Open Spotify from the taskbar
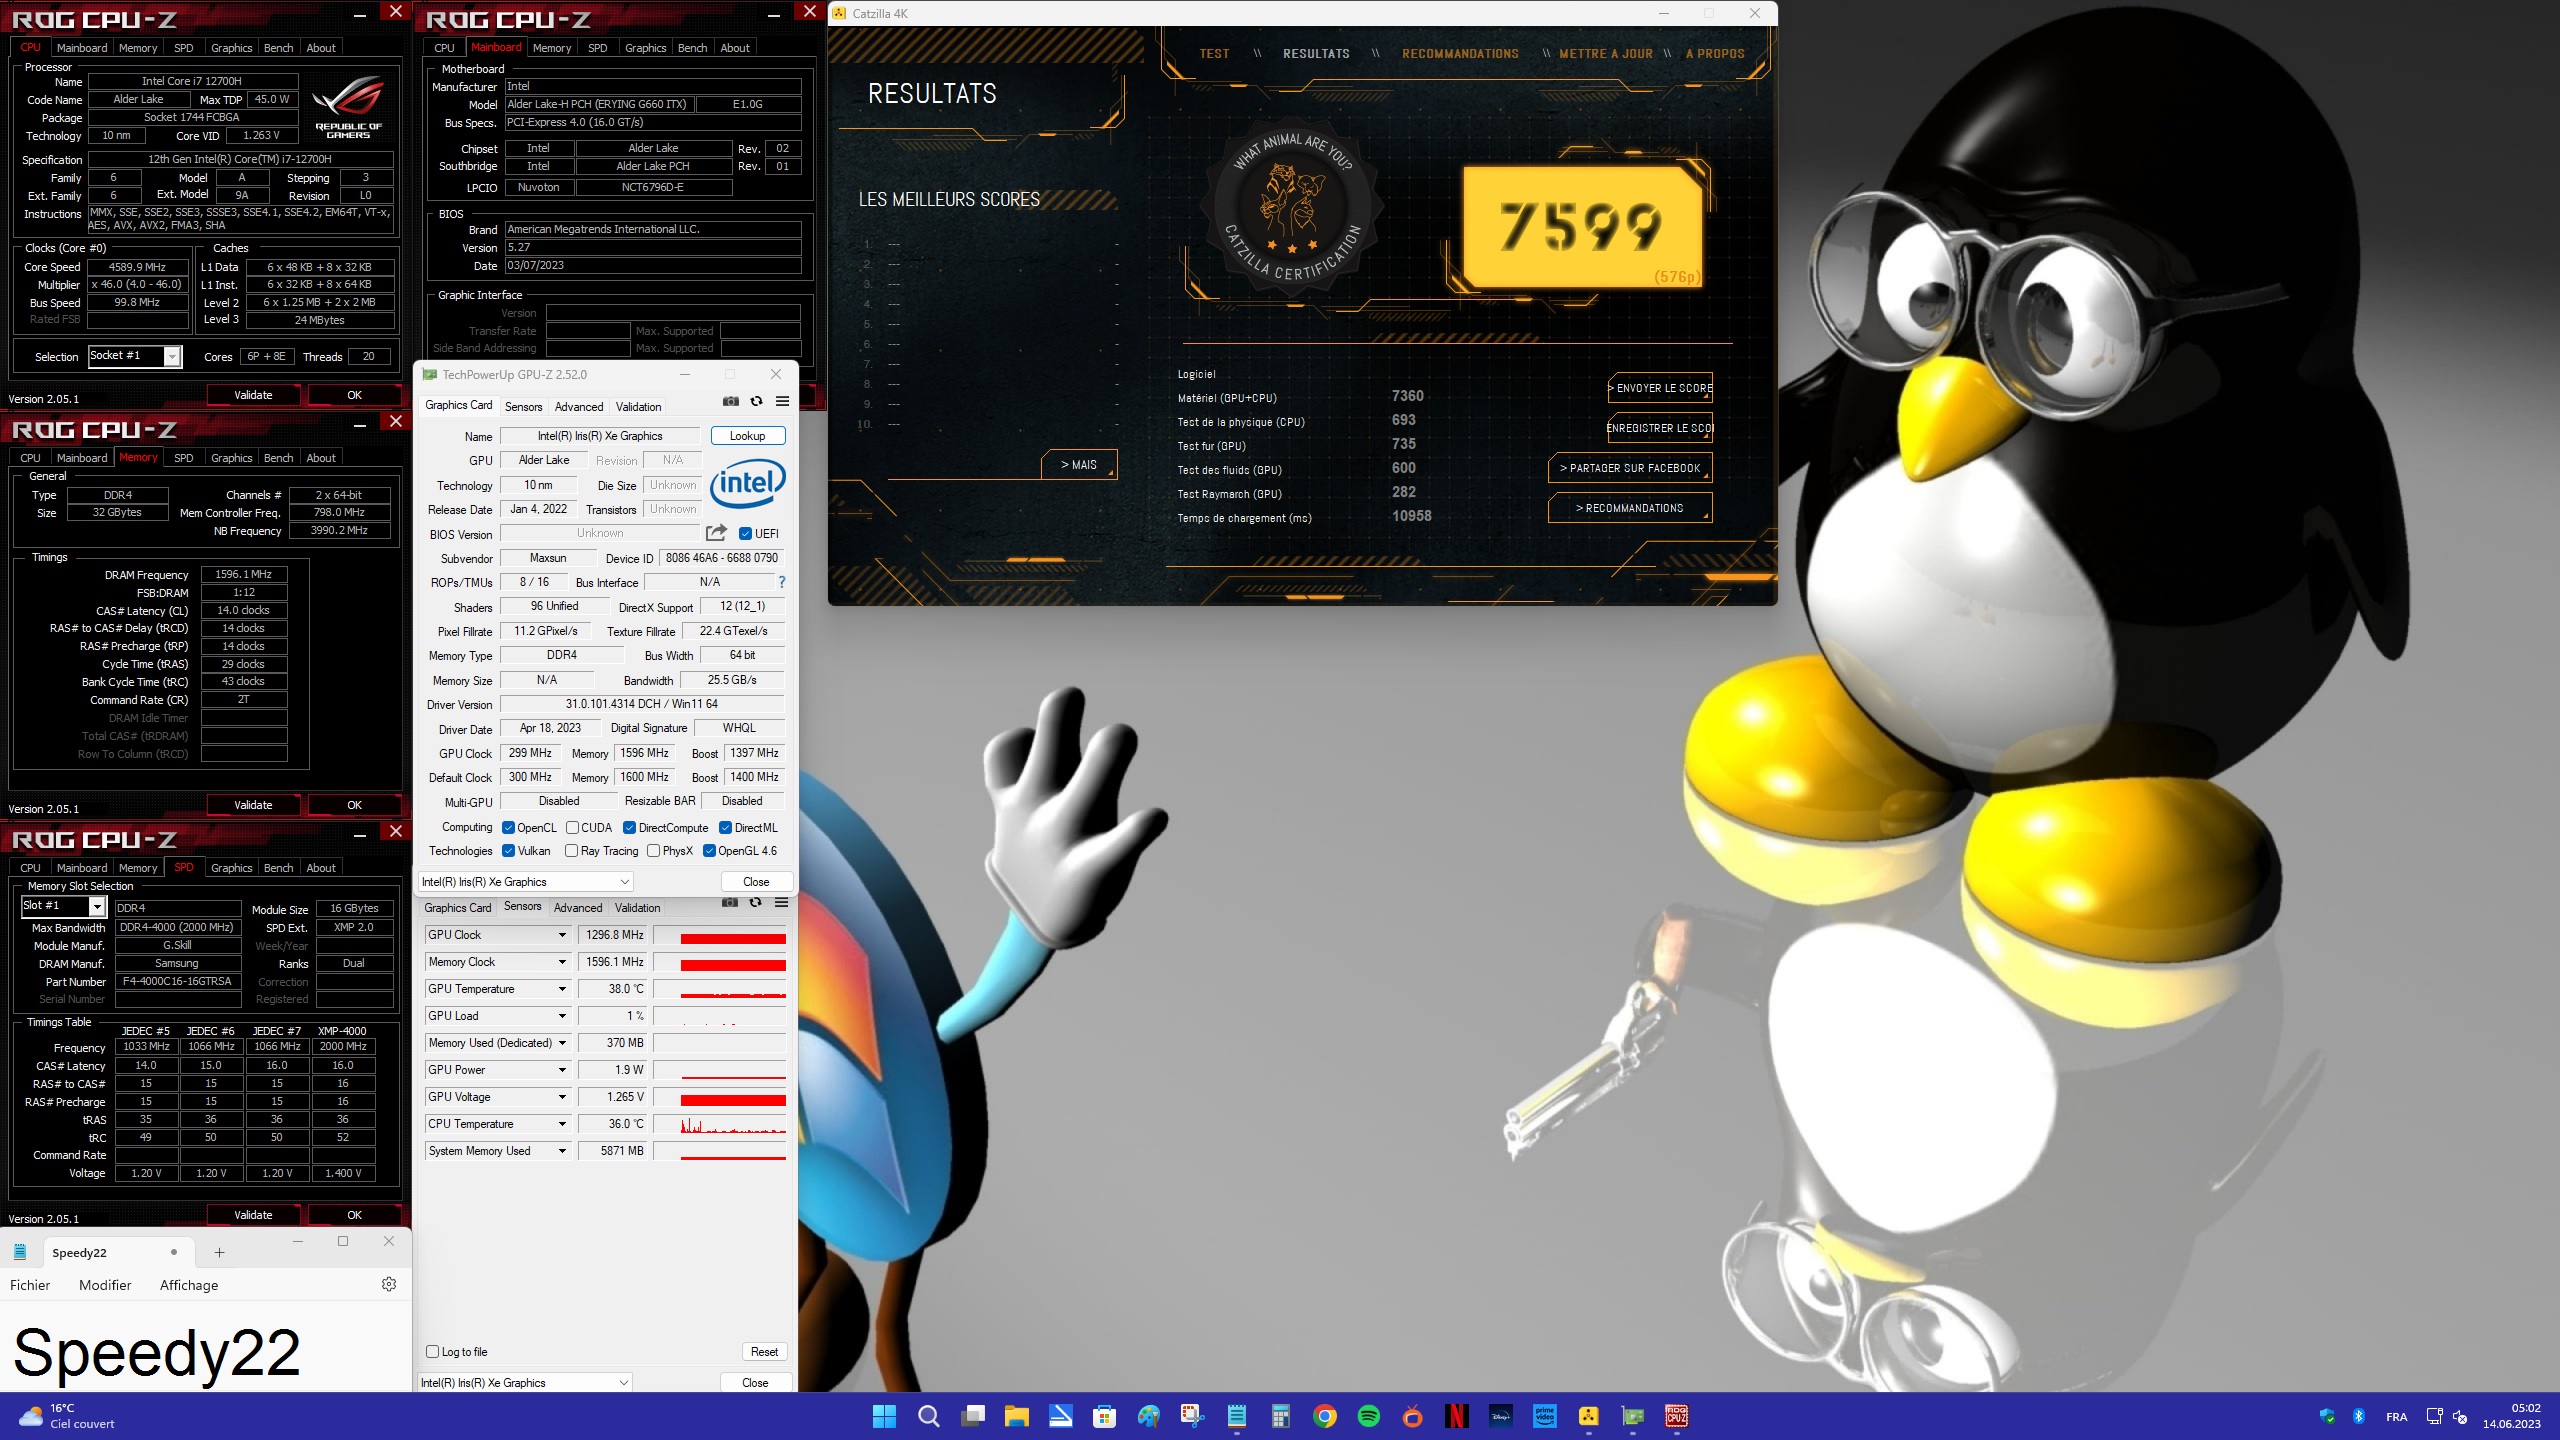 pos(1368,1416)
